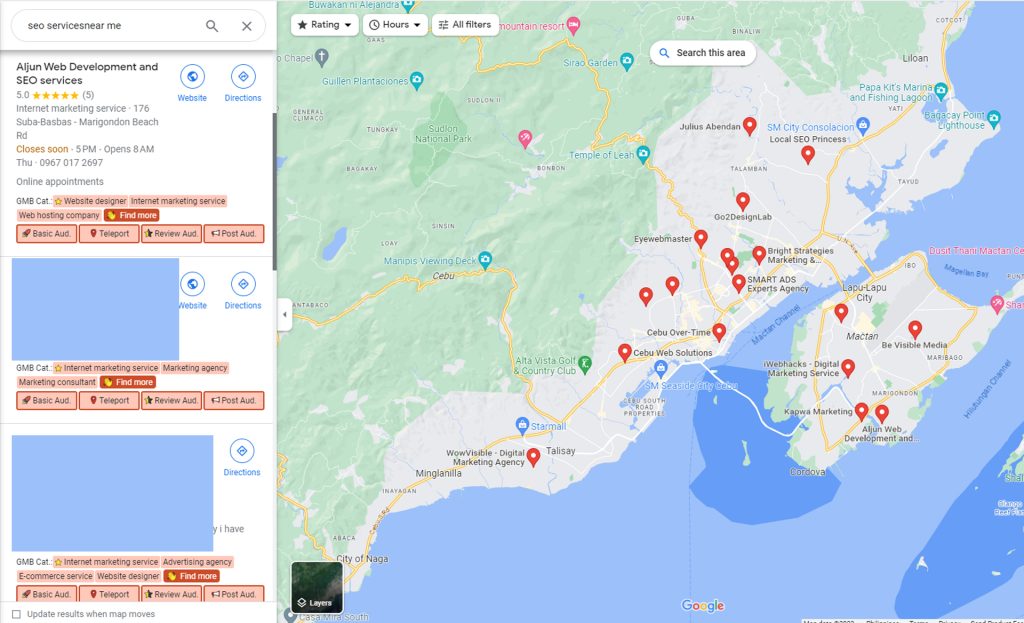Click the SM Seaside City Cebu icon
This screenshot has width=1024, height=623.
tap(661, 369)
